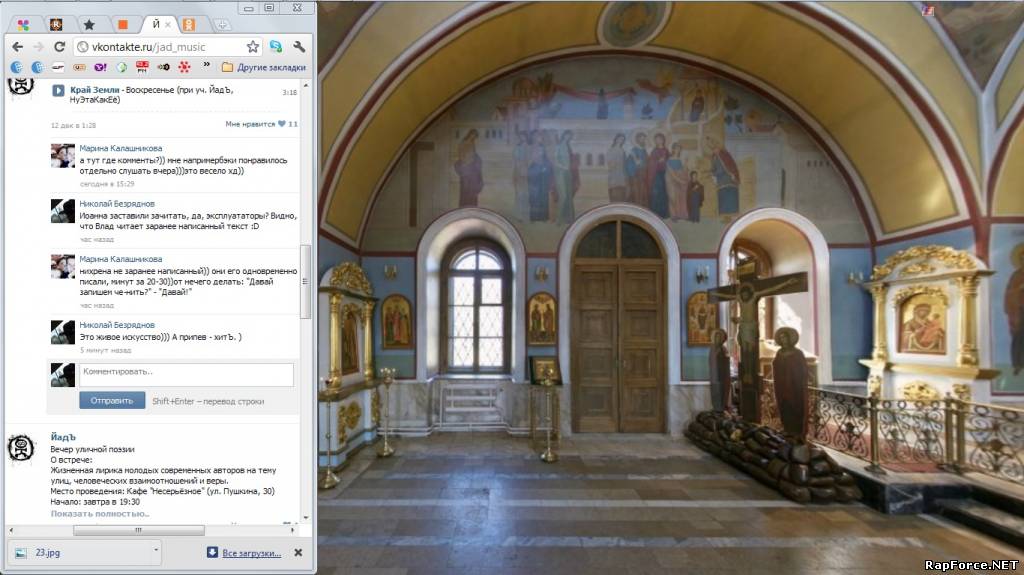Switch to the black star tab
The image size is (1024, 575).
point(89,25)
